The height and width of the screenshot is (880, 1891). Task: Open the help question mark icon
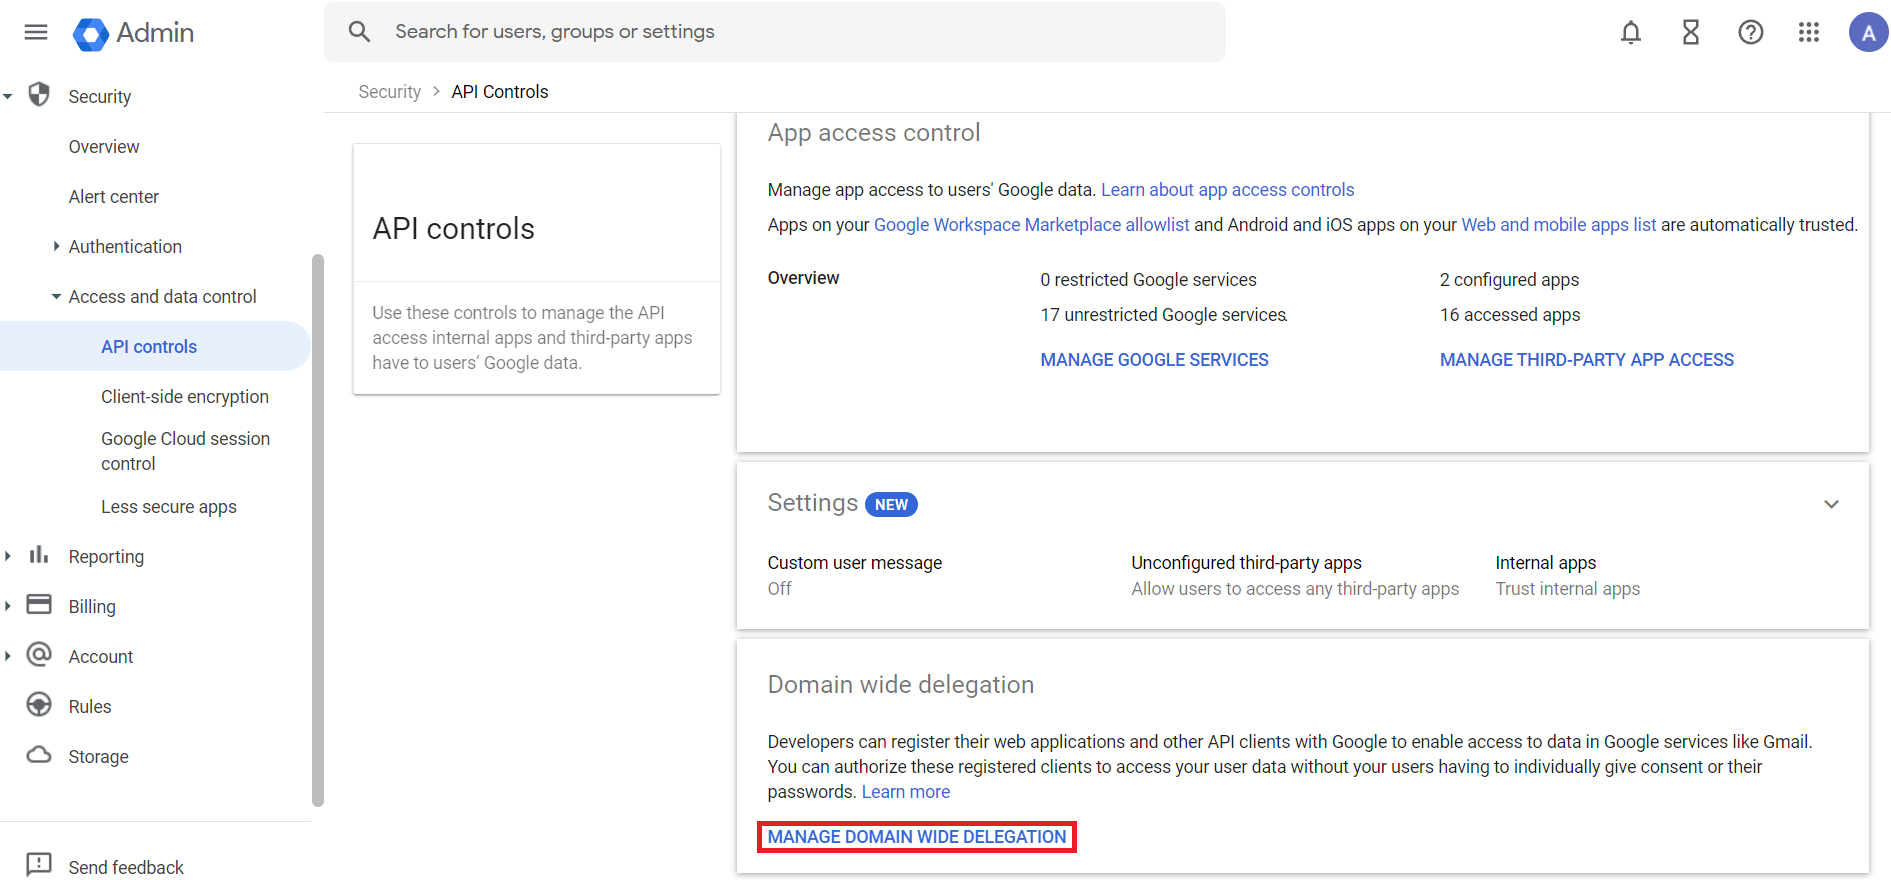tap(1751, 33)
